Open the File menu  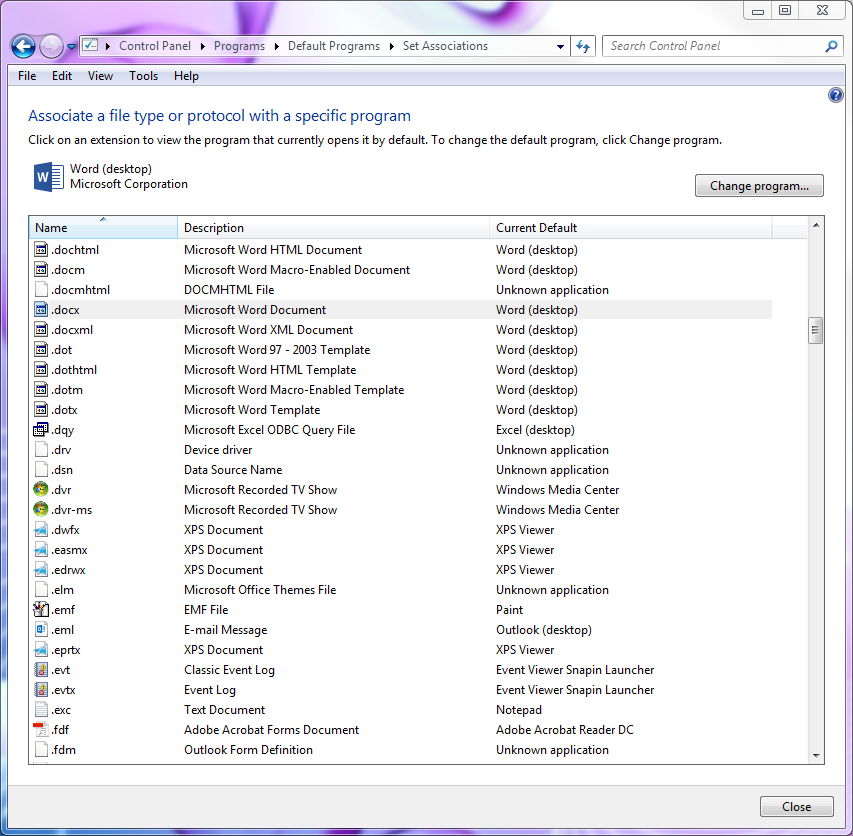coord(27,76)
